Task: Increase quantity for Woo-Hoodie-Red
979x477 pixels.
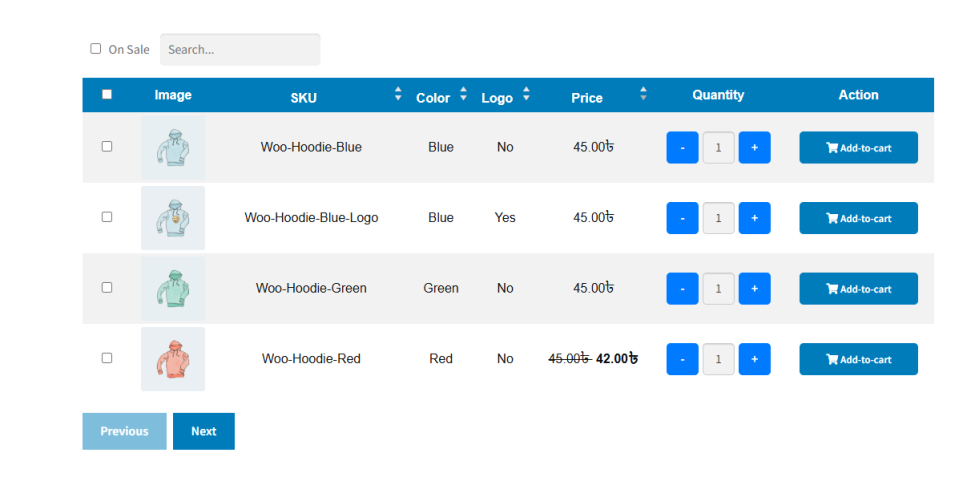Action: (754, 359)
